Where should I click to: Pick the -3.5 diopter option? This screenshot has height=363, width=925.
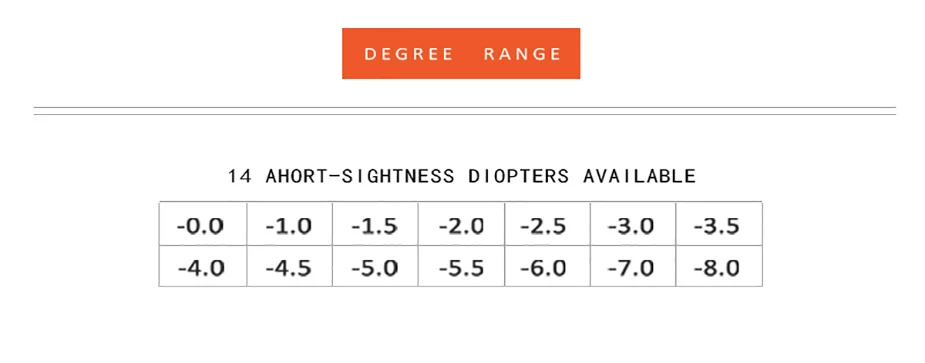[x=719, y=224]
